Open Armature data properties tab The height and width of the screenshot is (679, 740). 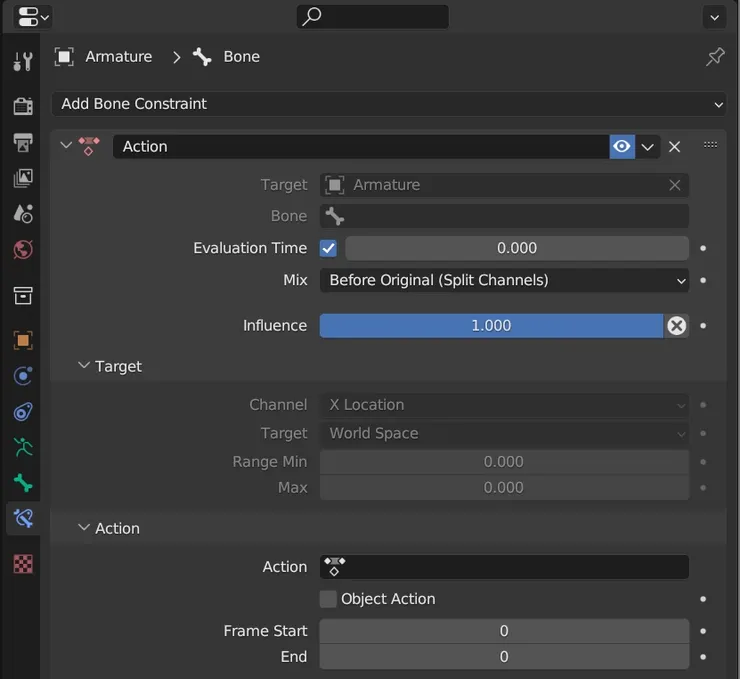(23, 447)
